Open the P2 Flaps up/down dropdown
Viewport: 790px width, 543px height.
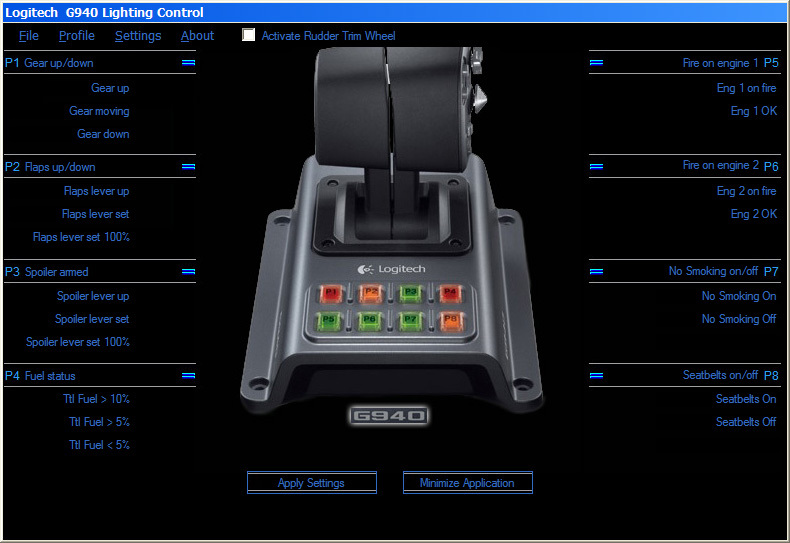[188, 167]
